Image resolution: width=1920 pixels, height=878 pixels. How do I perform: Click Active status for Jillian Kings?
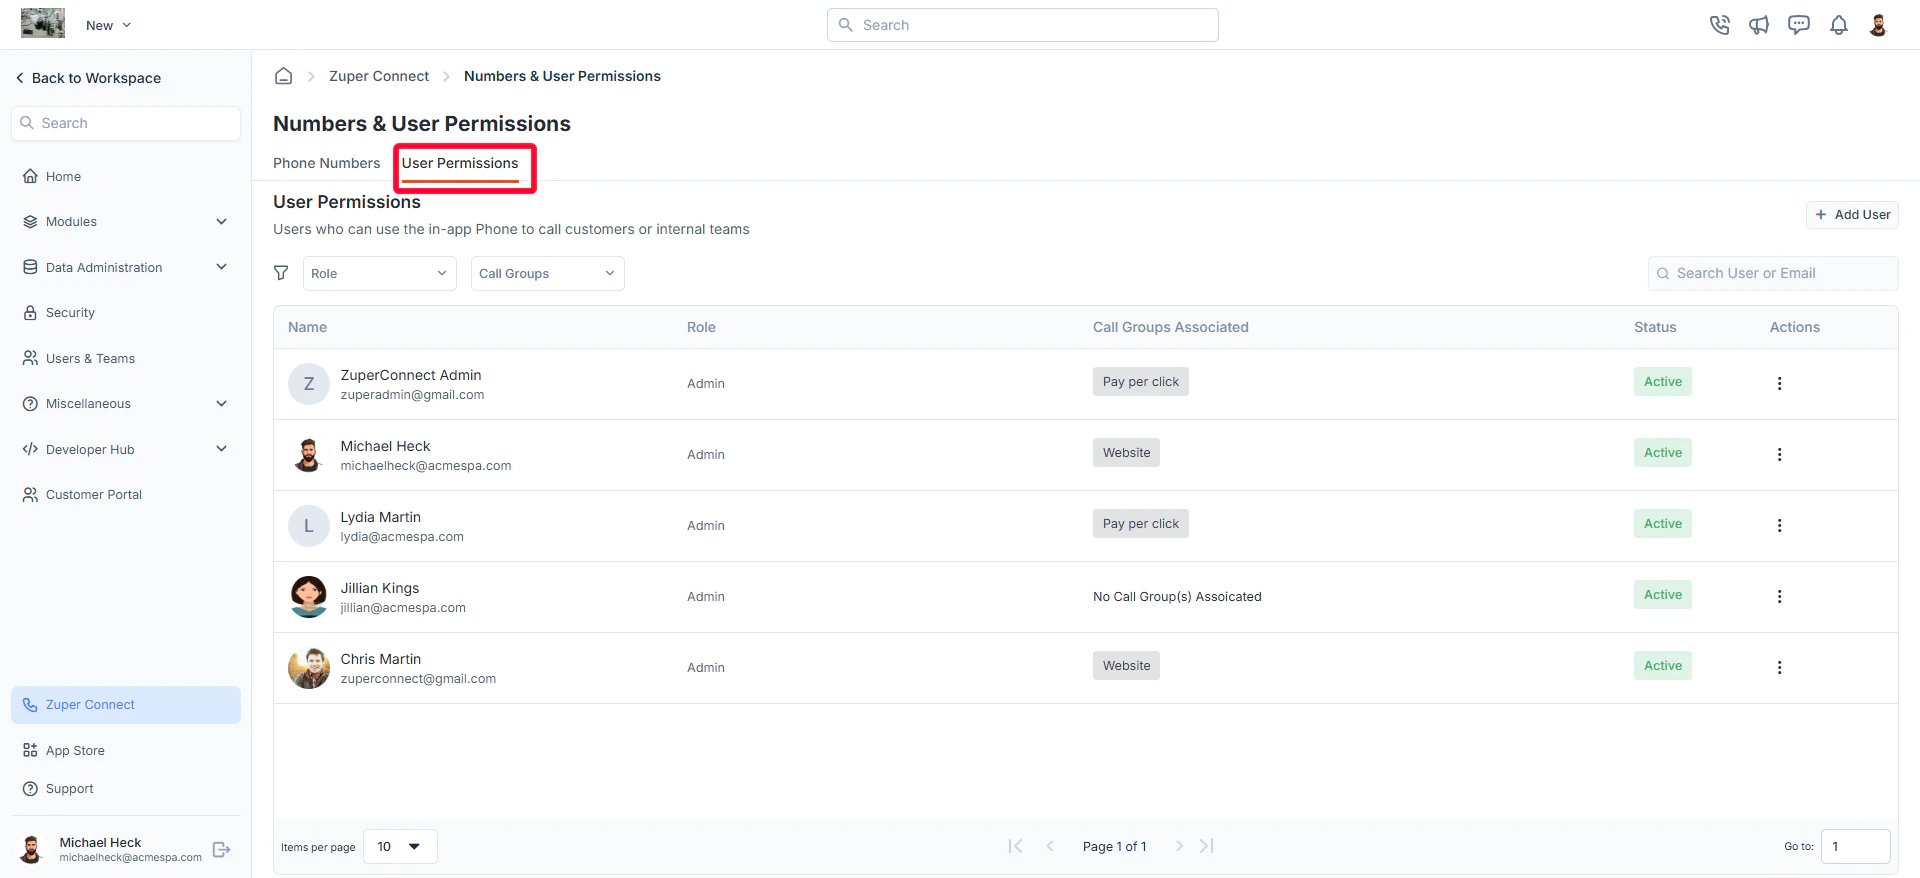click(1663, 595)
